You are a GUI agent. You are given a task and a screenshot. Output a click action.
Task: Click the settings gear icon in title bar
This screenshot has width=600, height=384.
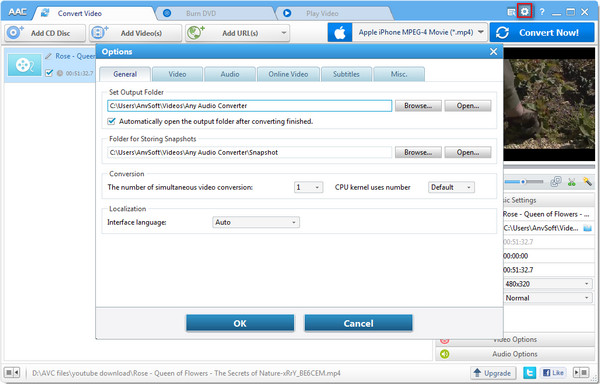coord(524,11)
